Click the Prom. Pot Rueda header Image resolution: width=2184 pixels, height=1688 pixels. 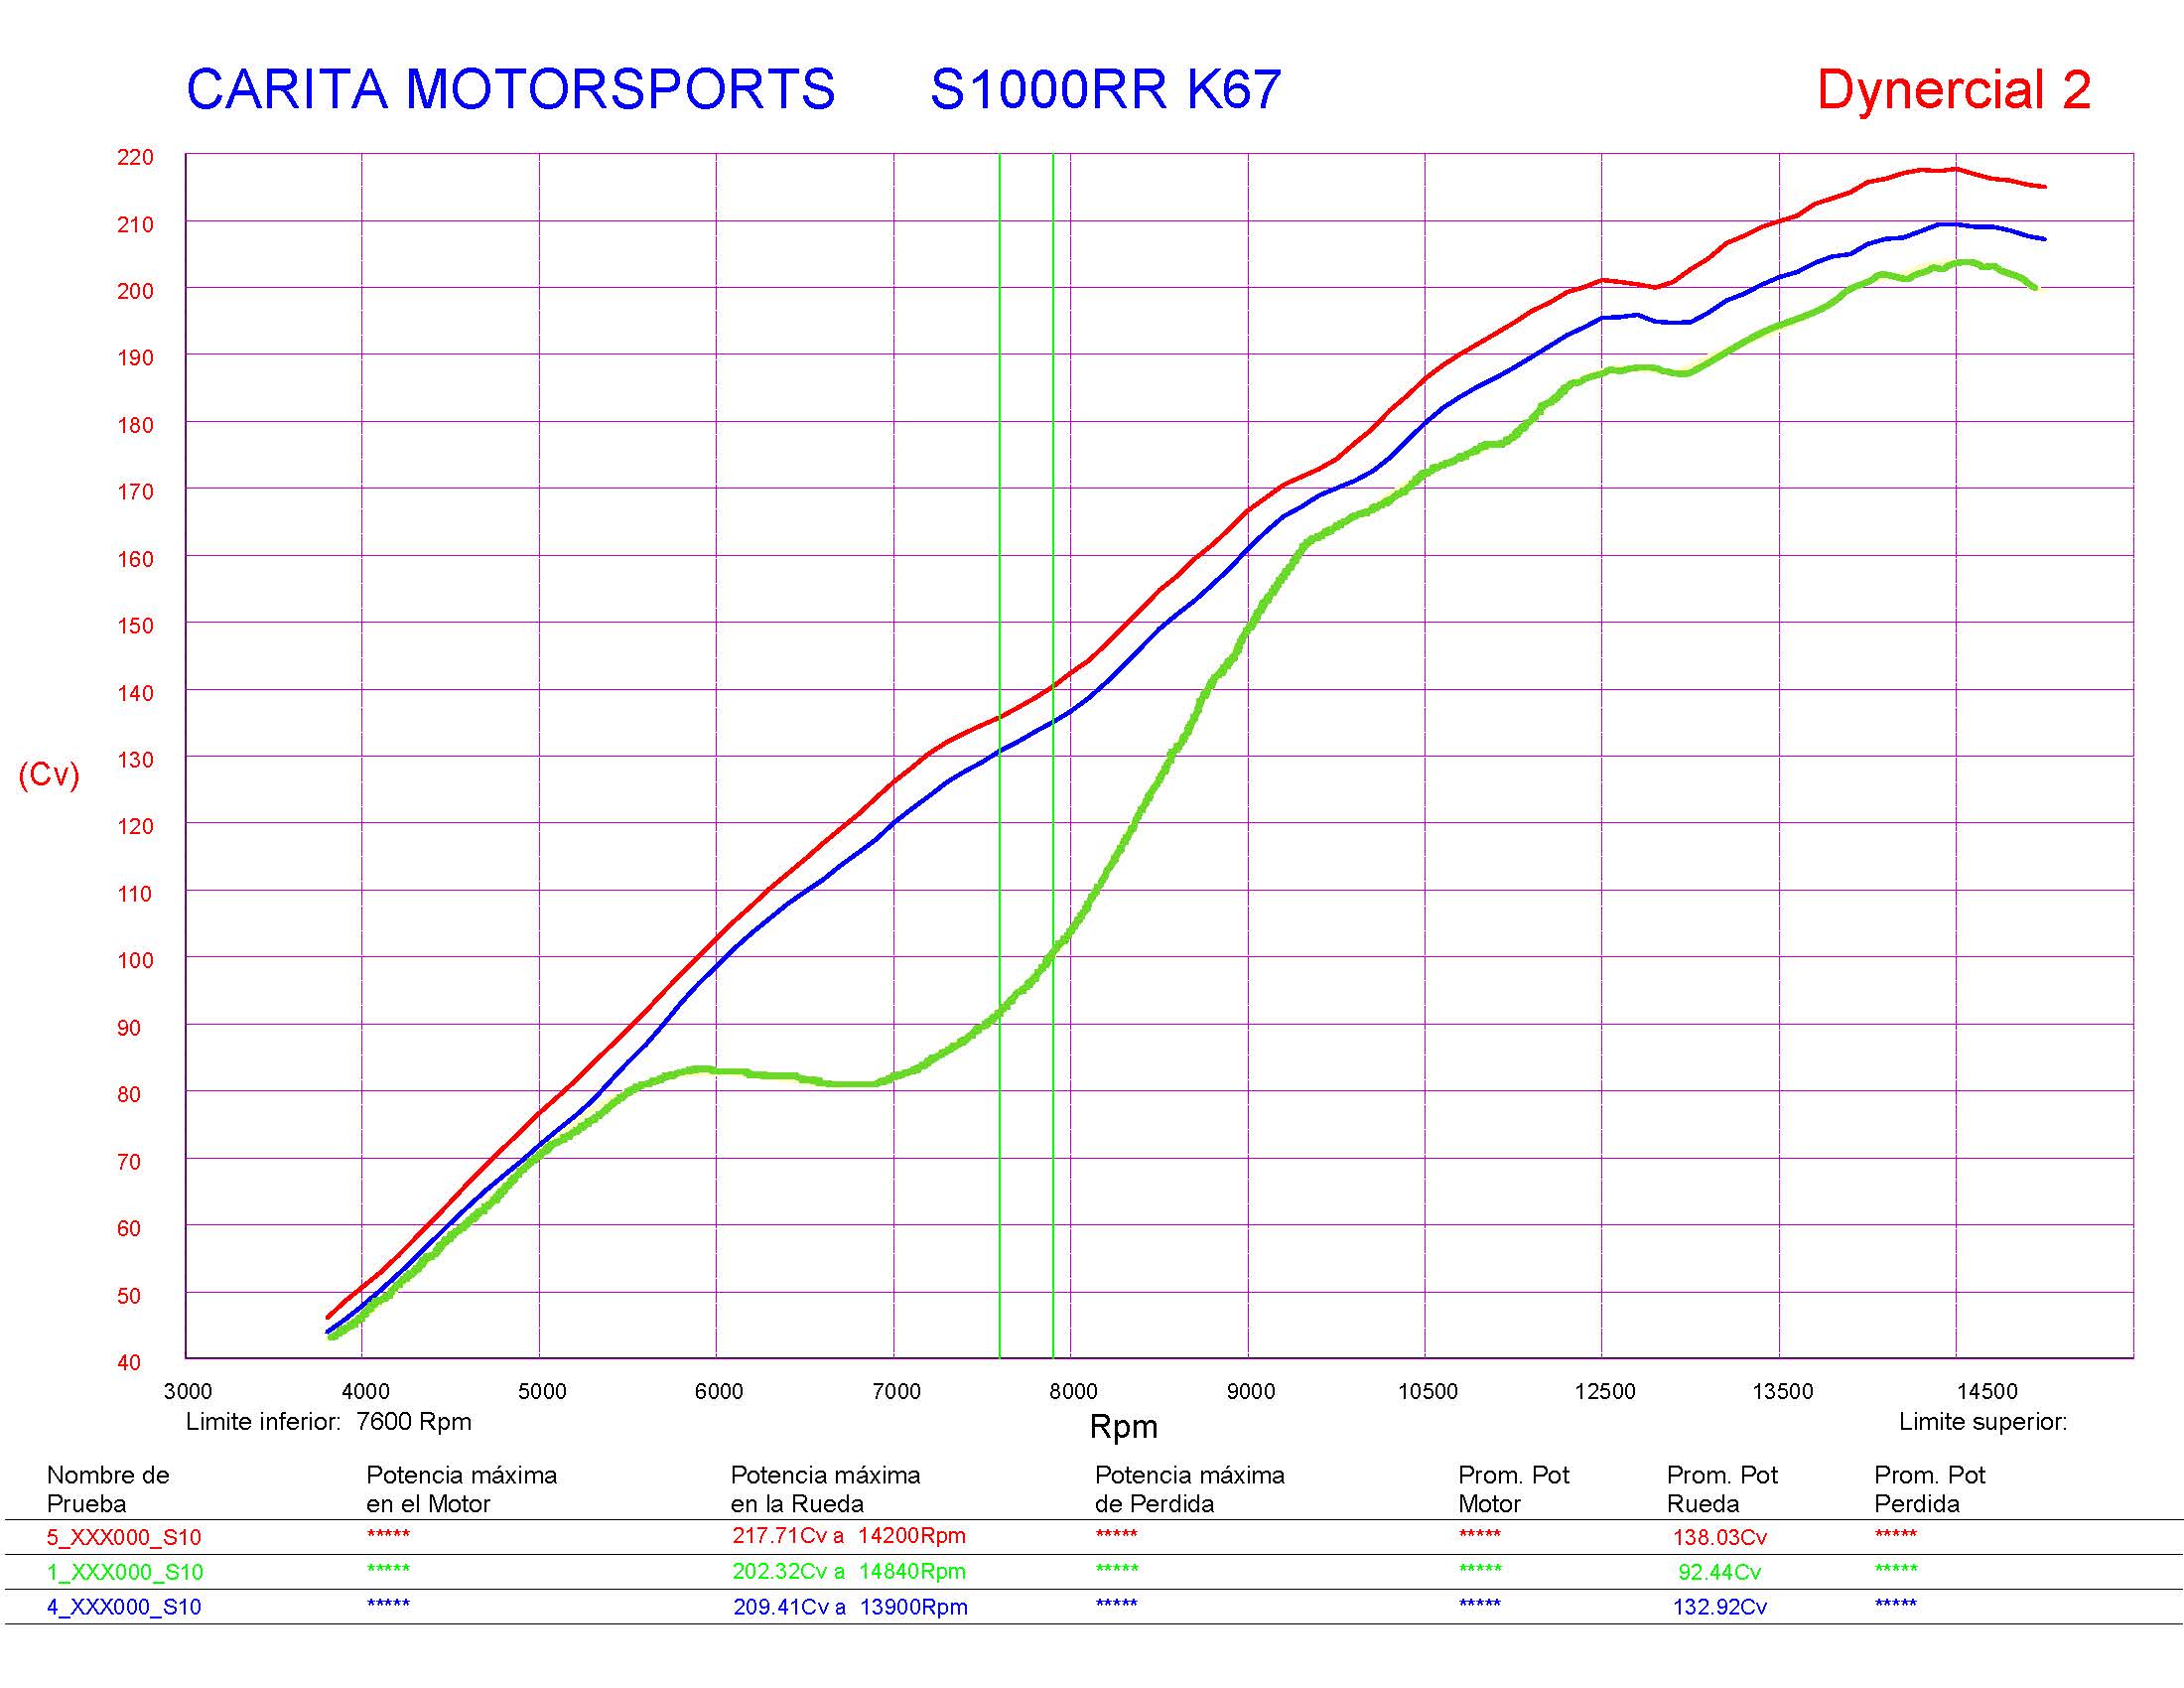click(x=1722, y=1489)
